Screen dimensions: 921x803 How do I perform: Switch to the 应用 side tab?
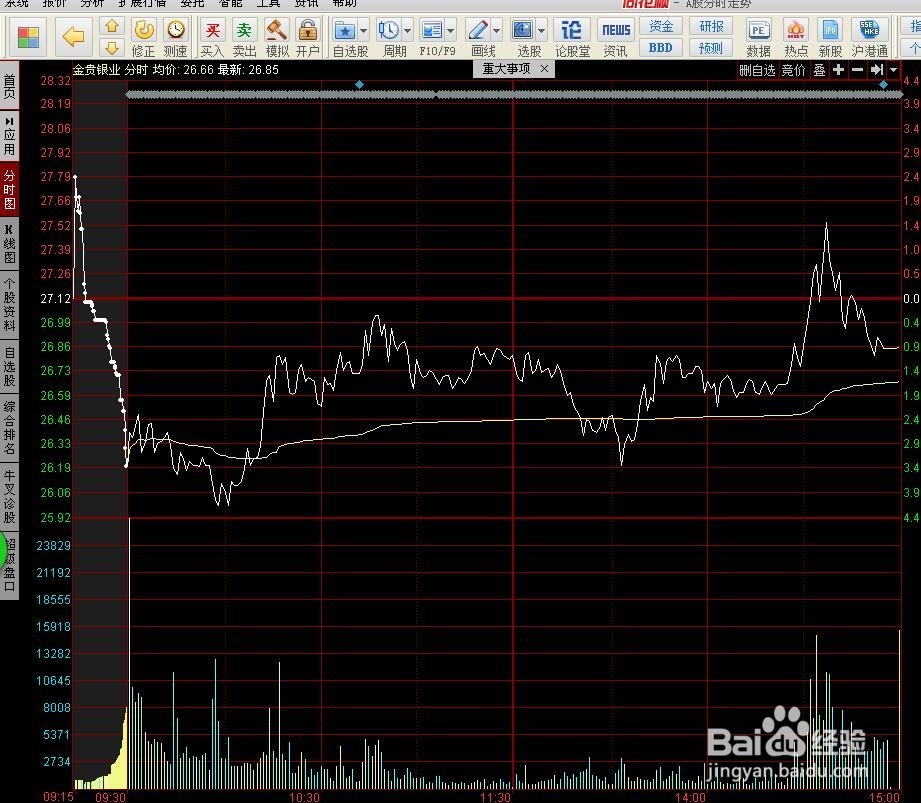click(9, 136)
